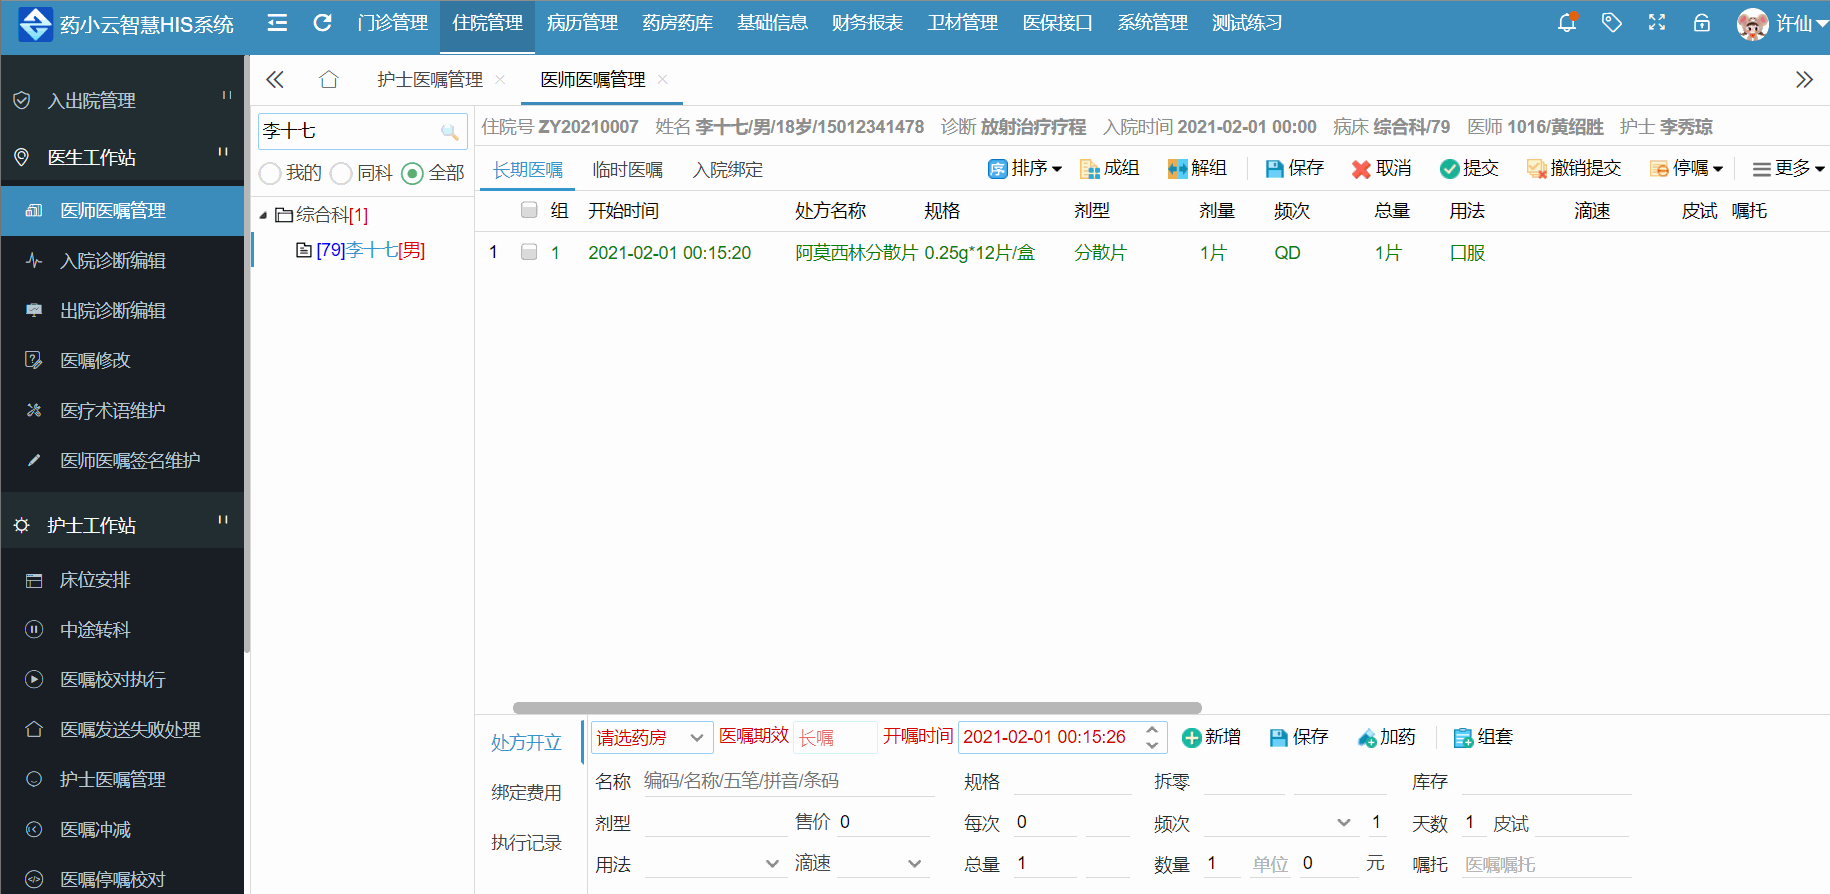Check the 阿莫西林分散片 row checkbox
The height and width of the screenshot is (894, 1830).
(x=529, y=252)
